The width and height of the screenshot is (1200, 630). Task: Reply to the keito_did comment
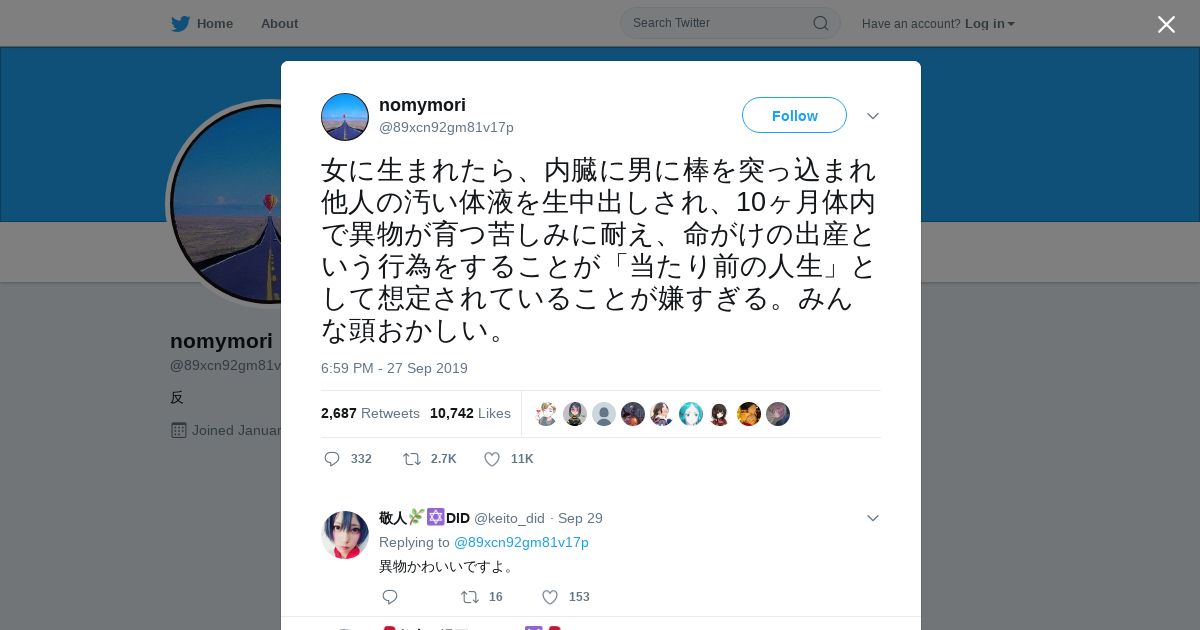coord(390,597)
